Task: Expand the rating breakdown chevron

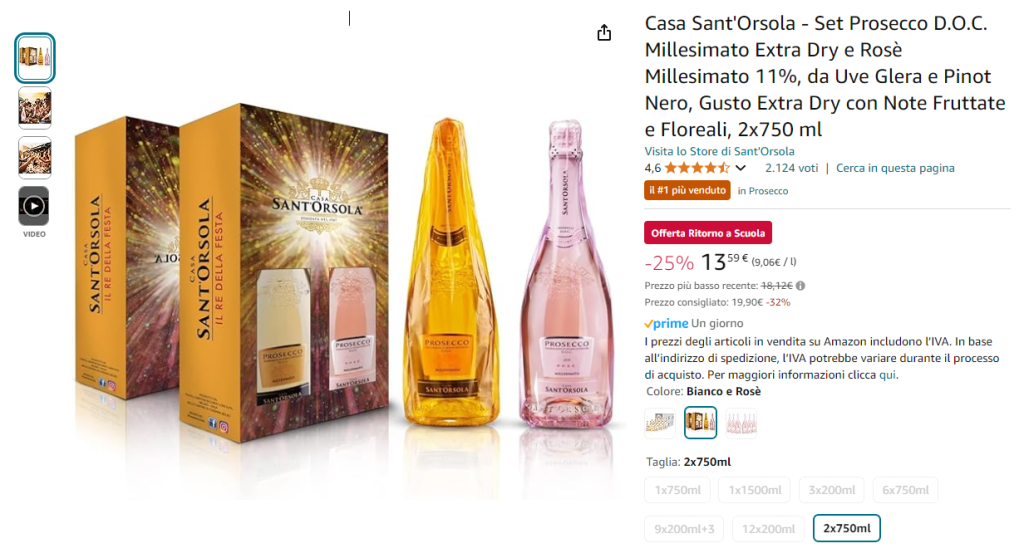Action: 741,168
